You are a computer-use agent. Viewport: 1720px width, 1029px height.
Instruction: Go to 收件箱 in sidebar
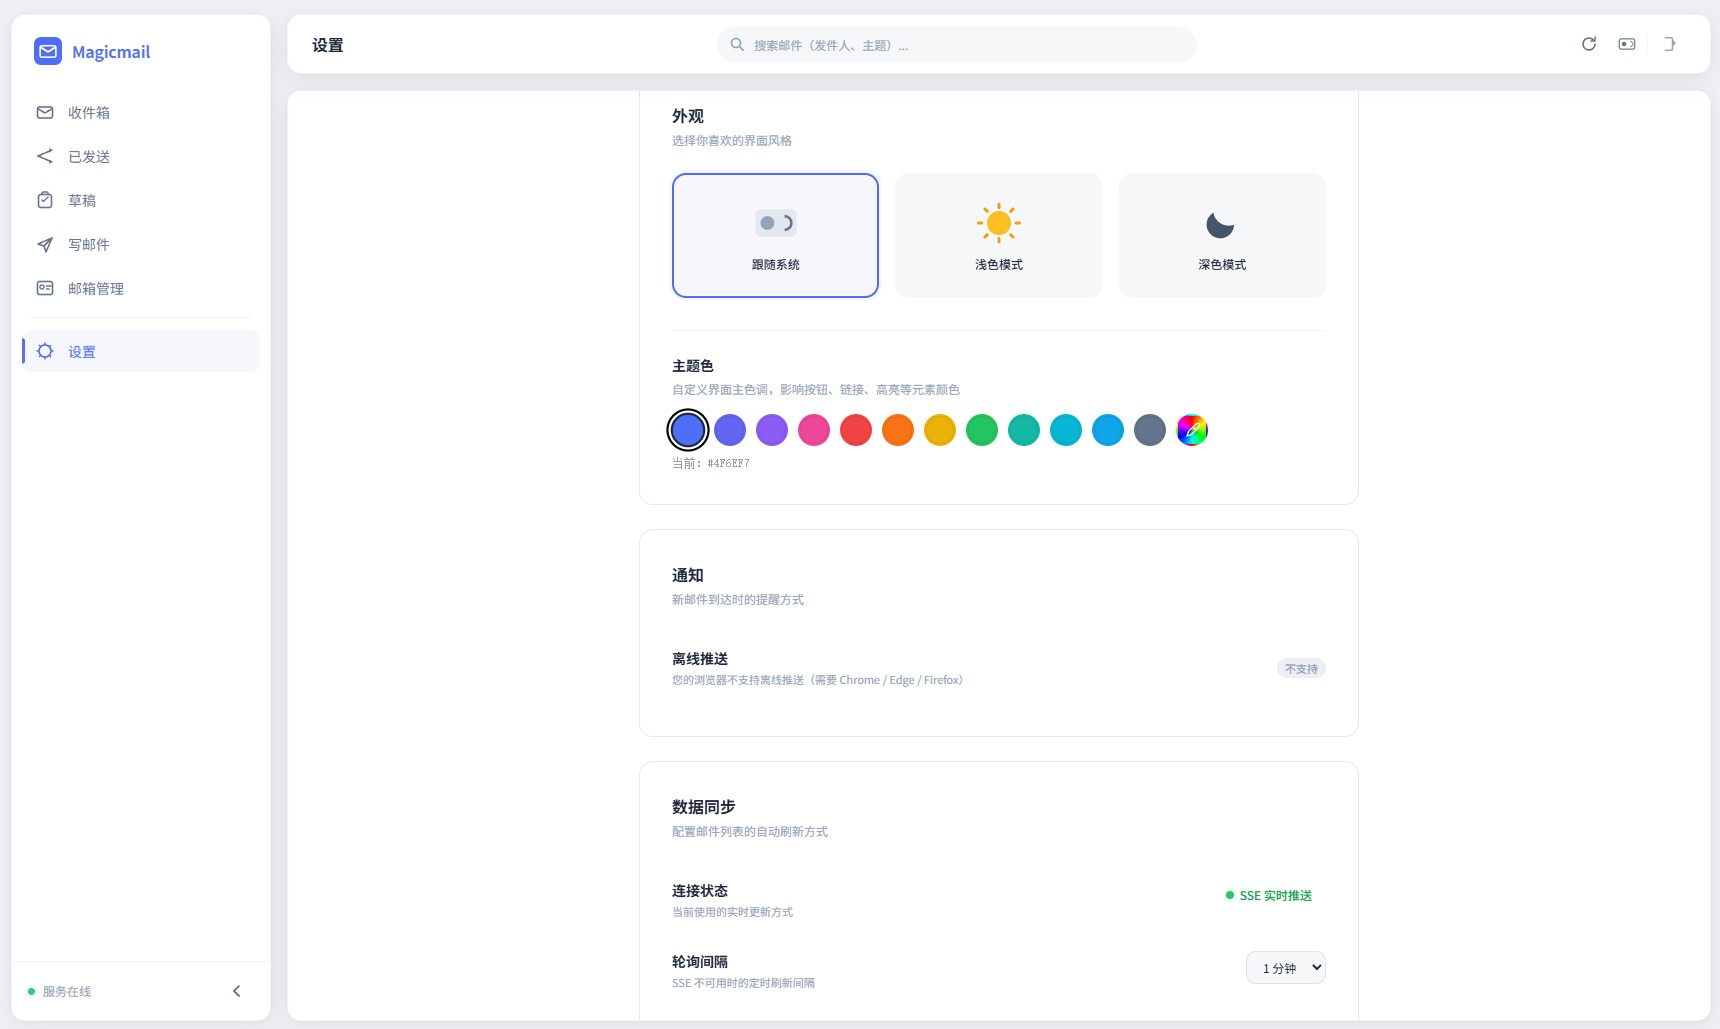pos(141,112)
